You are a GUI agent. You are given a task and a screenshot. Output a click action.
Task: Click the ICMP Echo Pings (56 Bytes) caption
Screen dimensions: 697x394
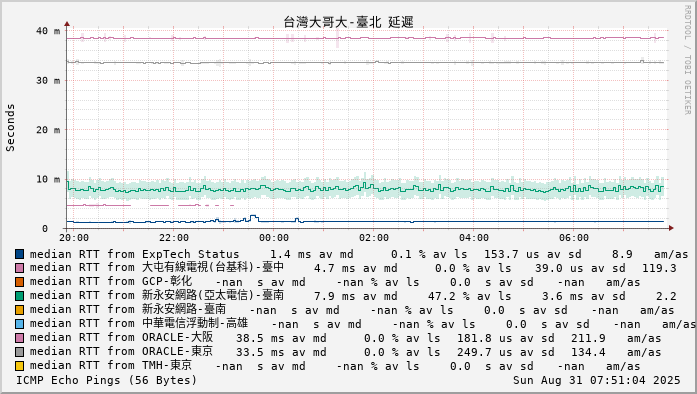coord(106,381)
